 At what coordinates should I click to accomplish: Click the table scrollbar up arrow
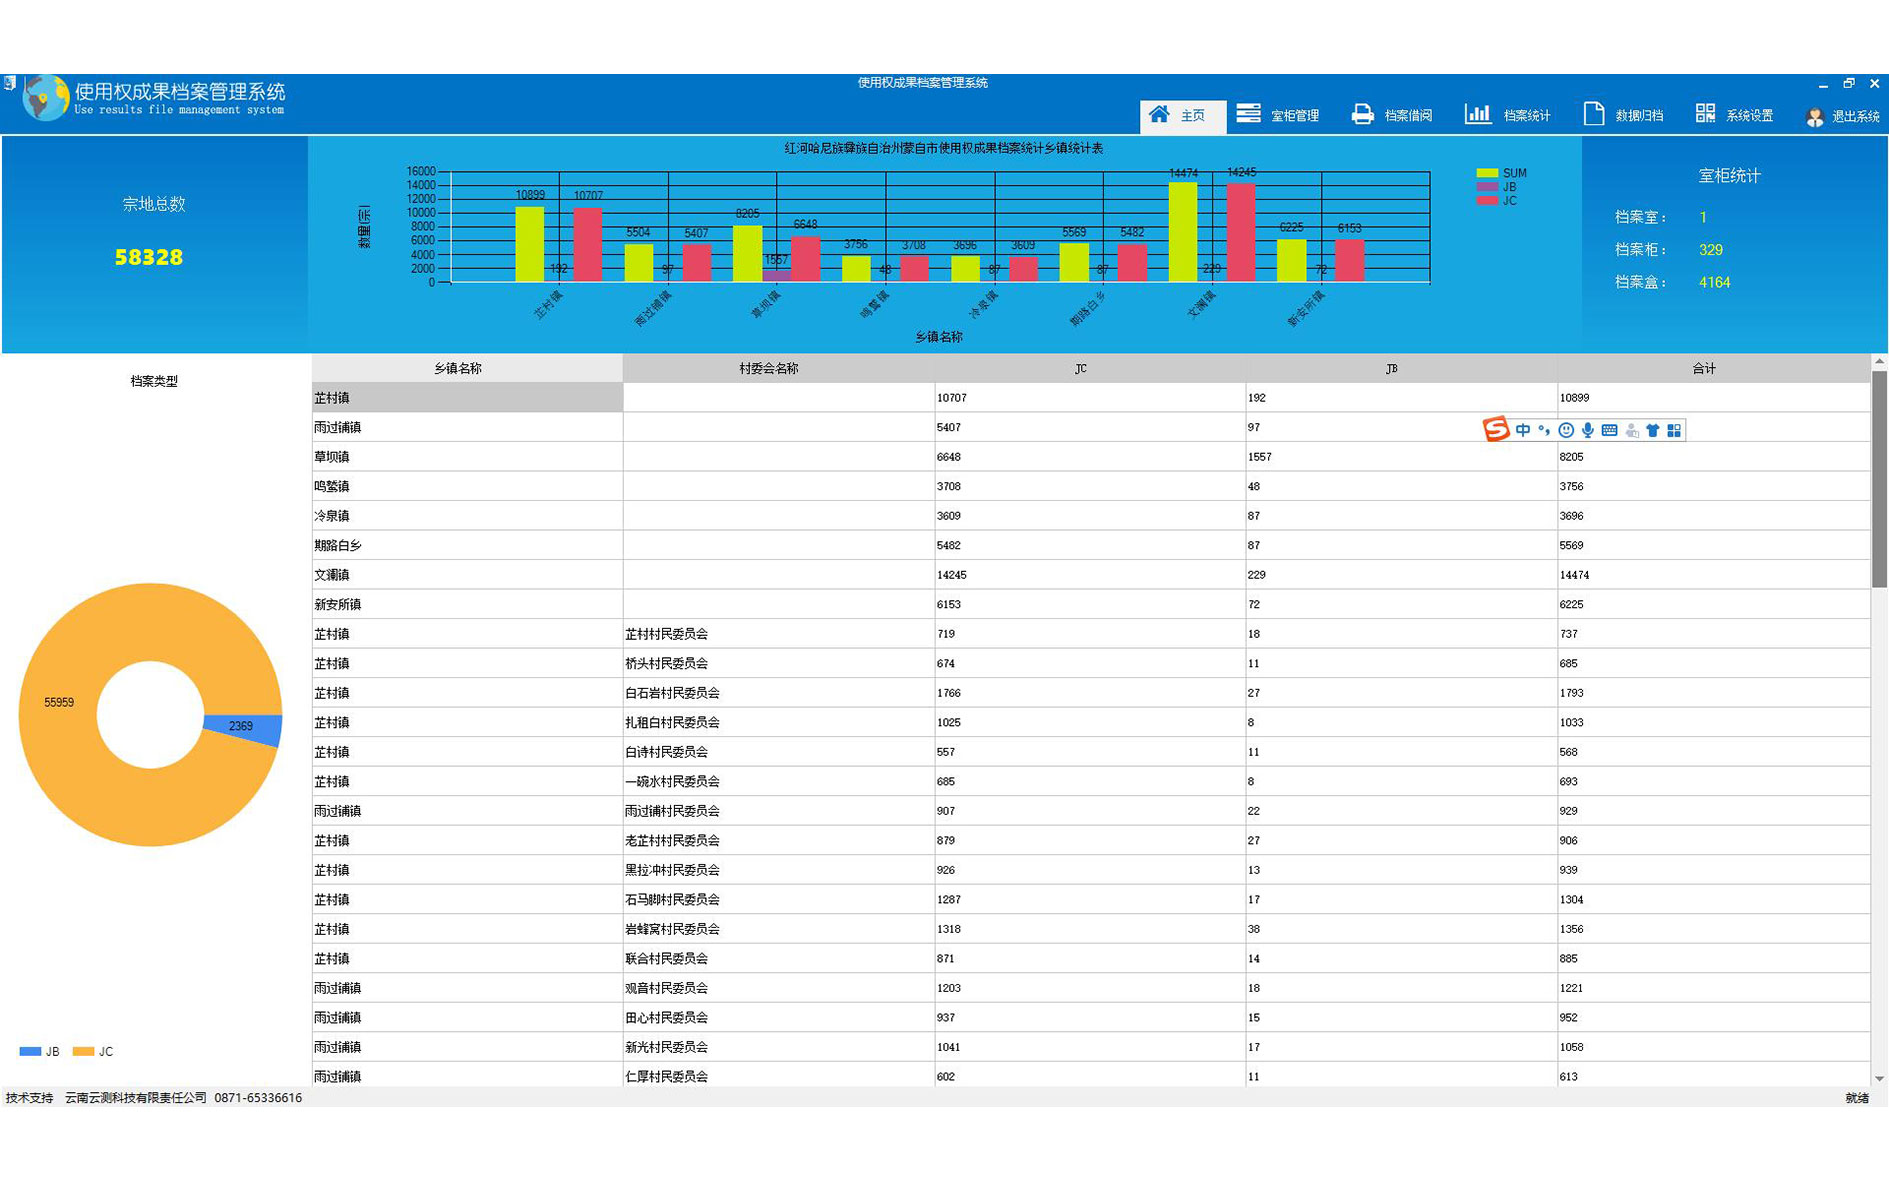click(x=1879, y=362)
